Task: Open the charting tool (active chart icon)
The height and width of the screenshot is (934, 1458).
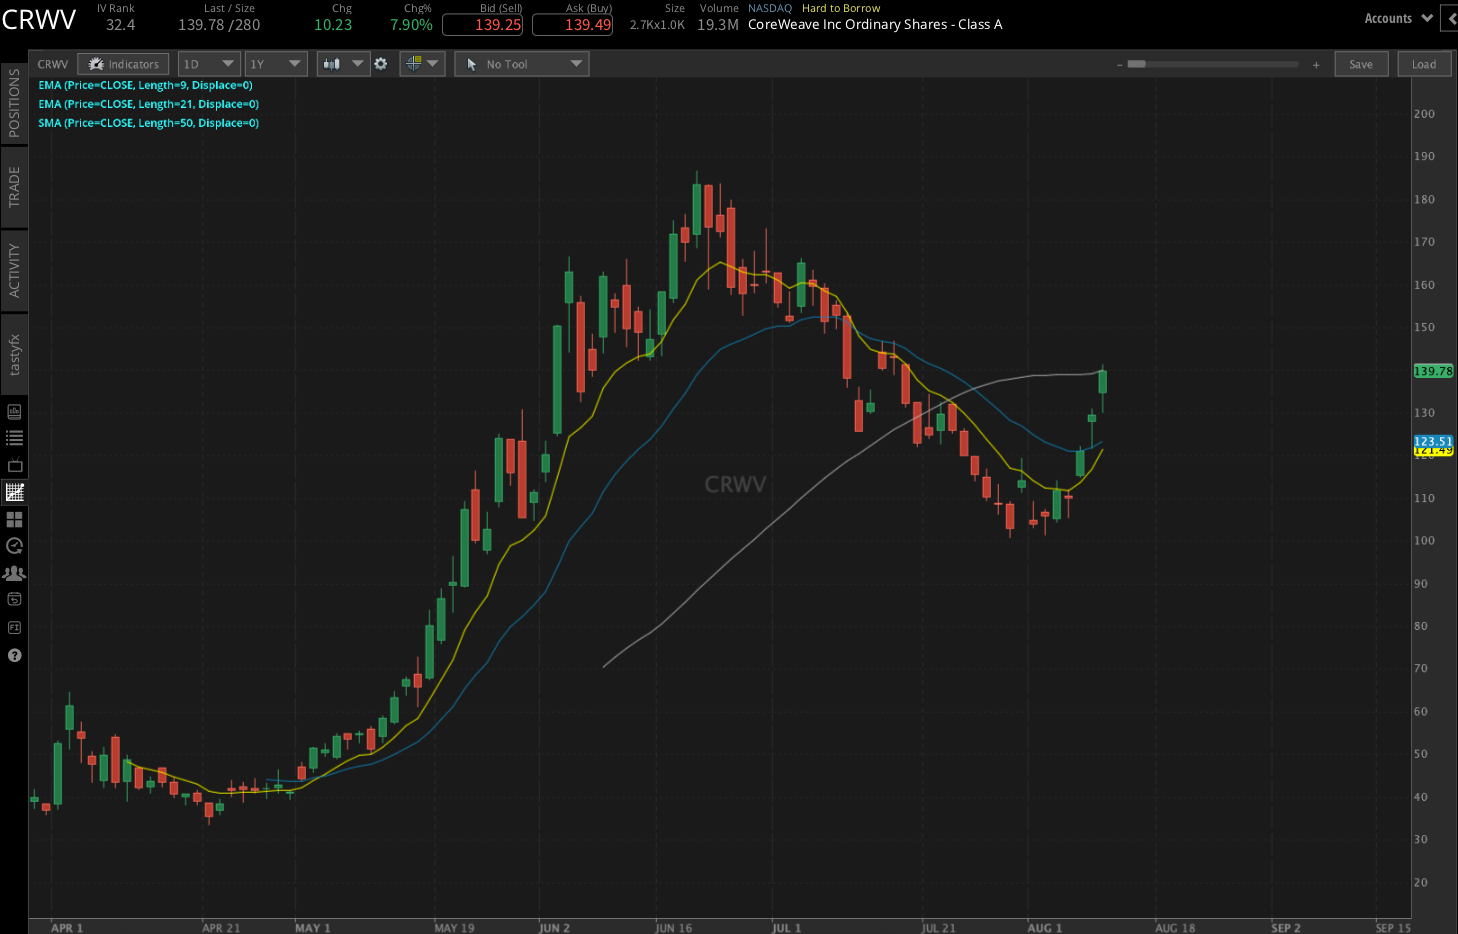Action: click(14, 492)
